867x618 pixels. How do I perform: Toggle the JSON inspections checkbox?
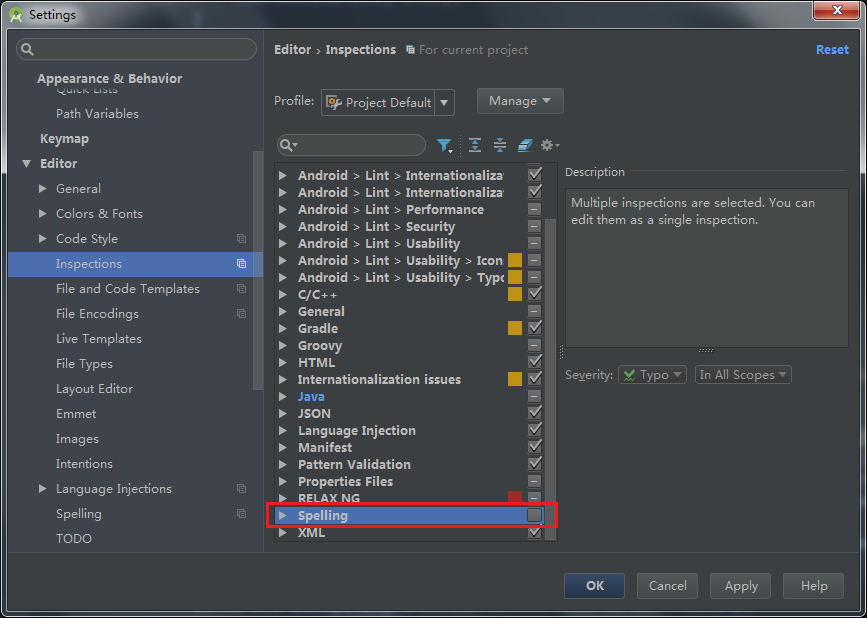click(x=534, y=413)
